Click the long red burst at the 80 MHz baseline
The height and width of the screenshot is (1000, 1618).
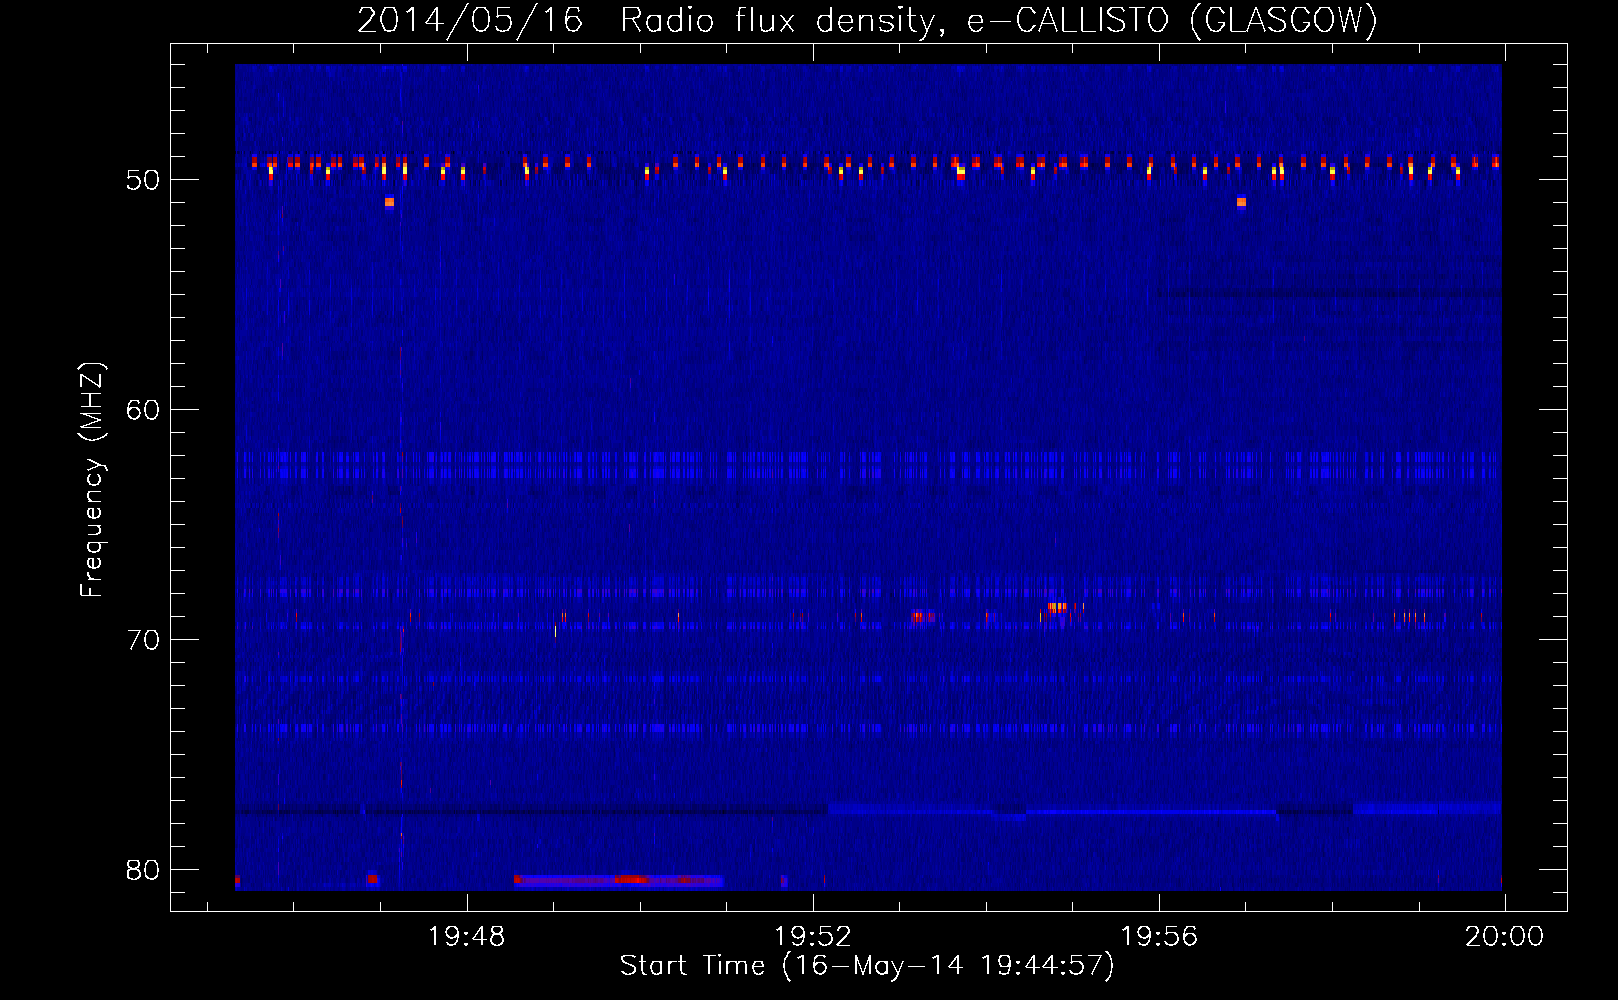(618, 881)
